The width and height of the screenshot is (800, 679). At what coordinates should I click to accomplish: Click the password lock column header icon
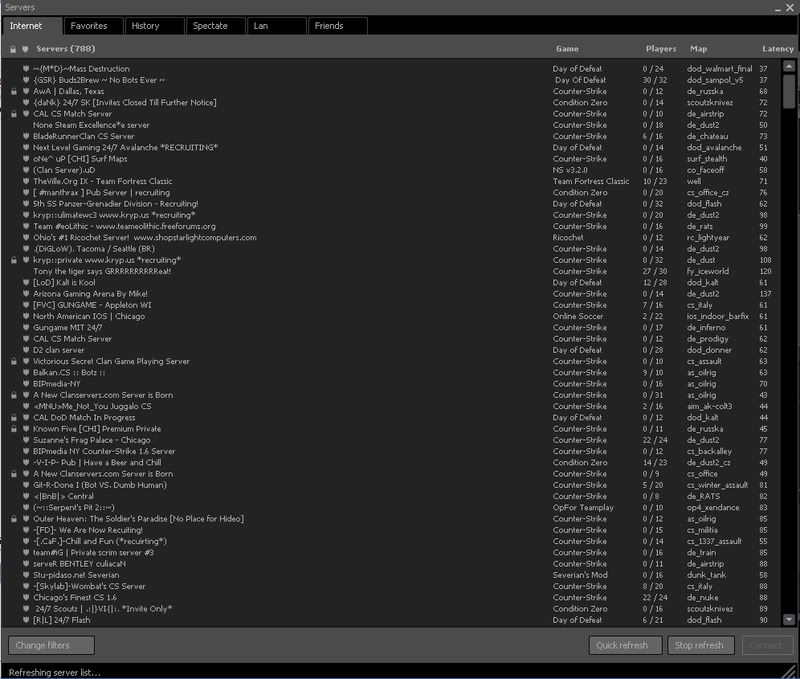[x=12, y=49]
